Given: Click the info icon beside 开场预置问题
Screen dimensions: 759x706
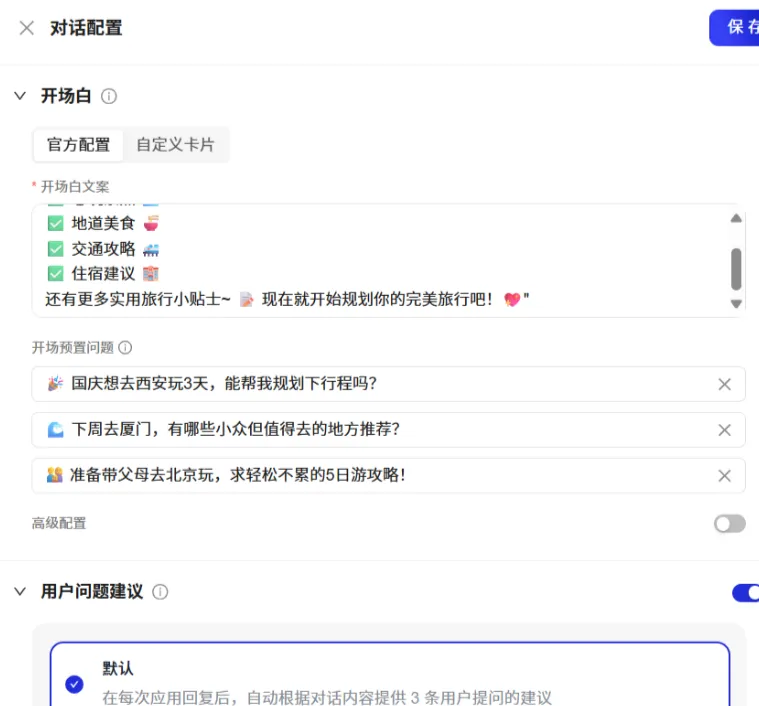Looking at the screenshot, I should 125,347.
